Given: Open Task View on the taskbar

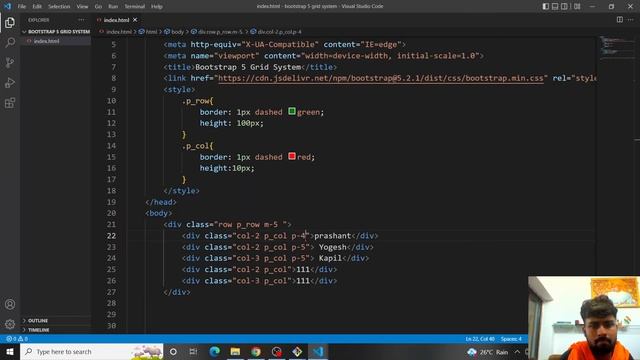Looking at the screenshot, I should point(193,351).
